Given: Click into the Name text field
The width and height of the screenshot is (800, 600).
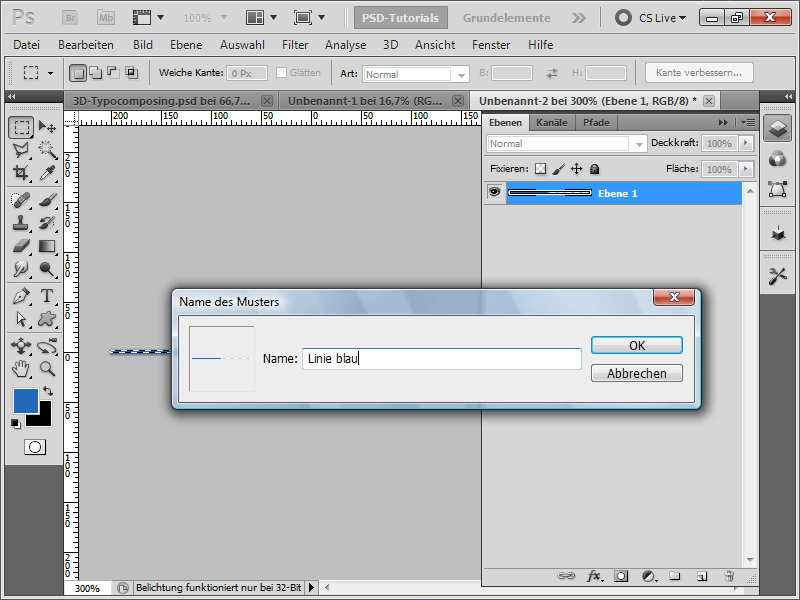Looking at the screenshot, I should 442,359.
